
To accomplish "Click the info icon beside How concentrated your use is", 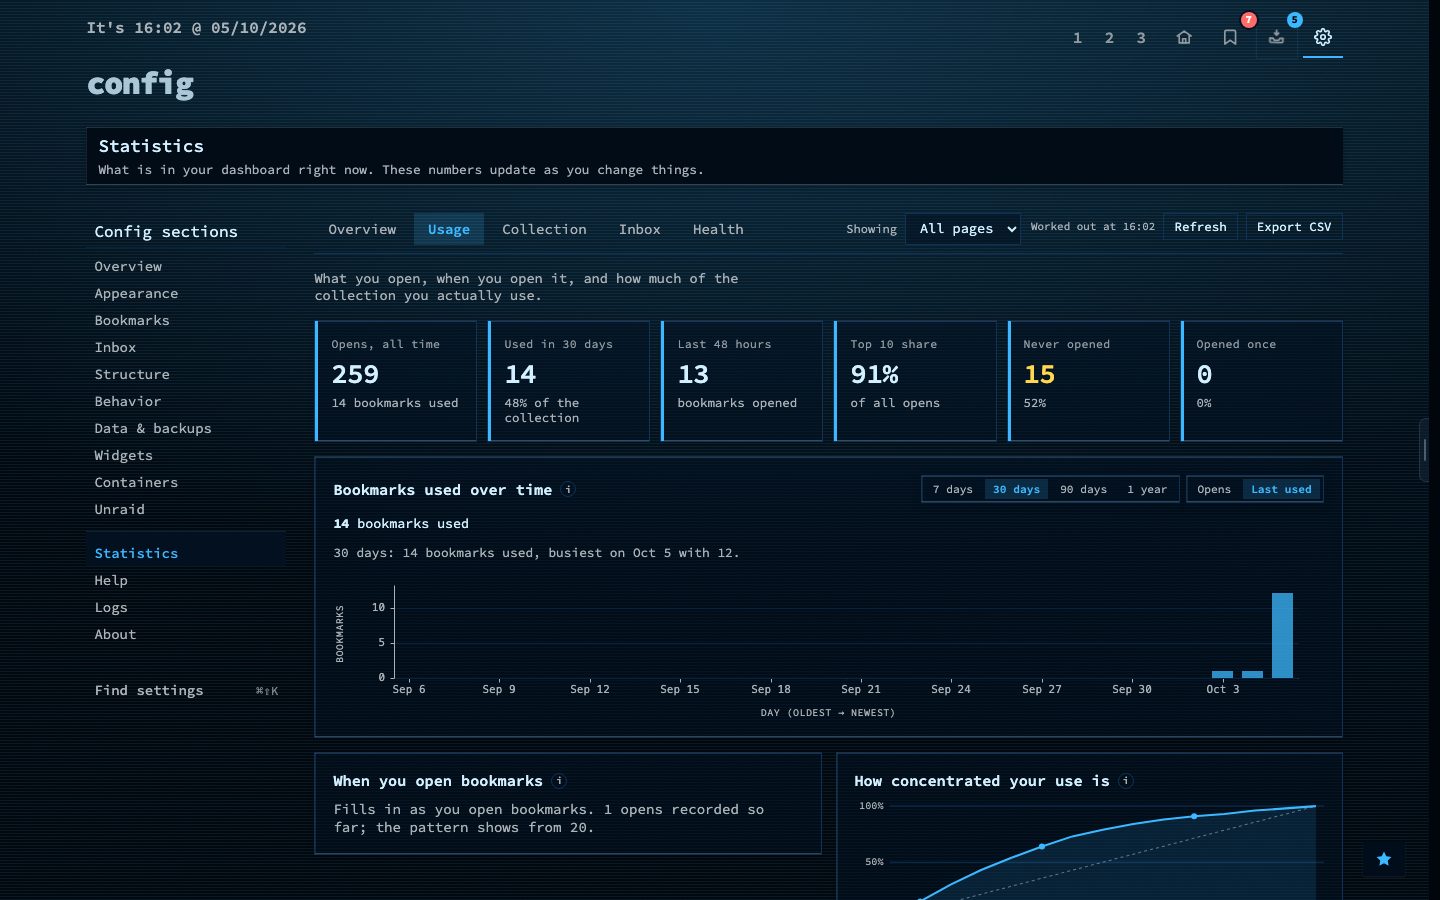I will point(1126,780).
